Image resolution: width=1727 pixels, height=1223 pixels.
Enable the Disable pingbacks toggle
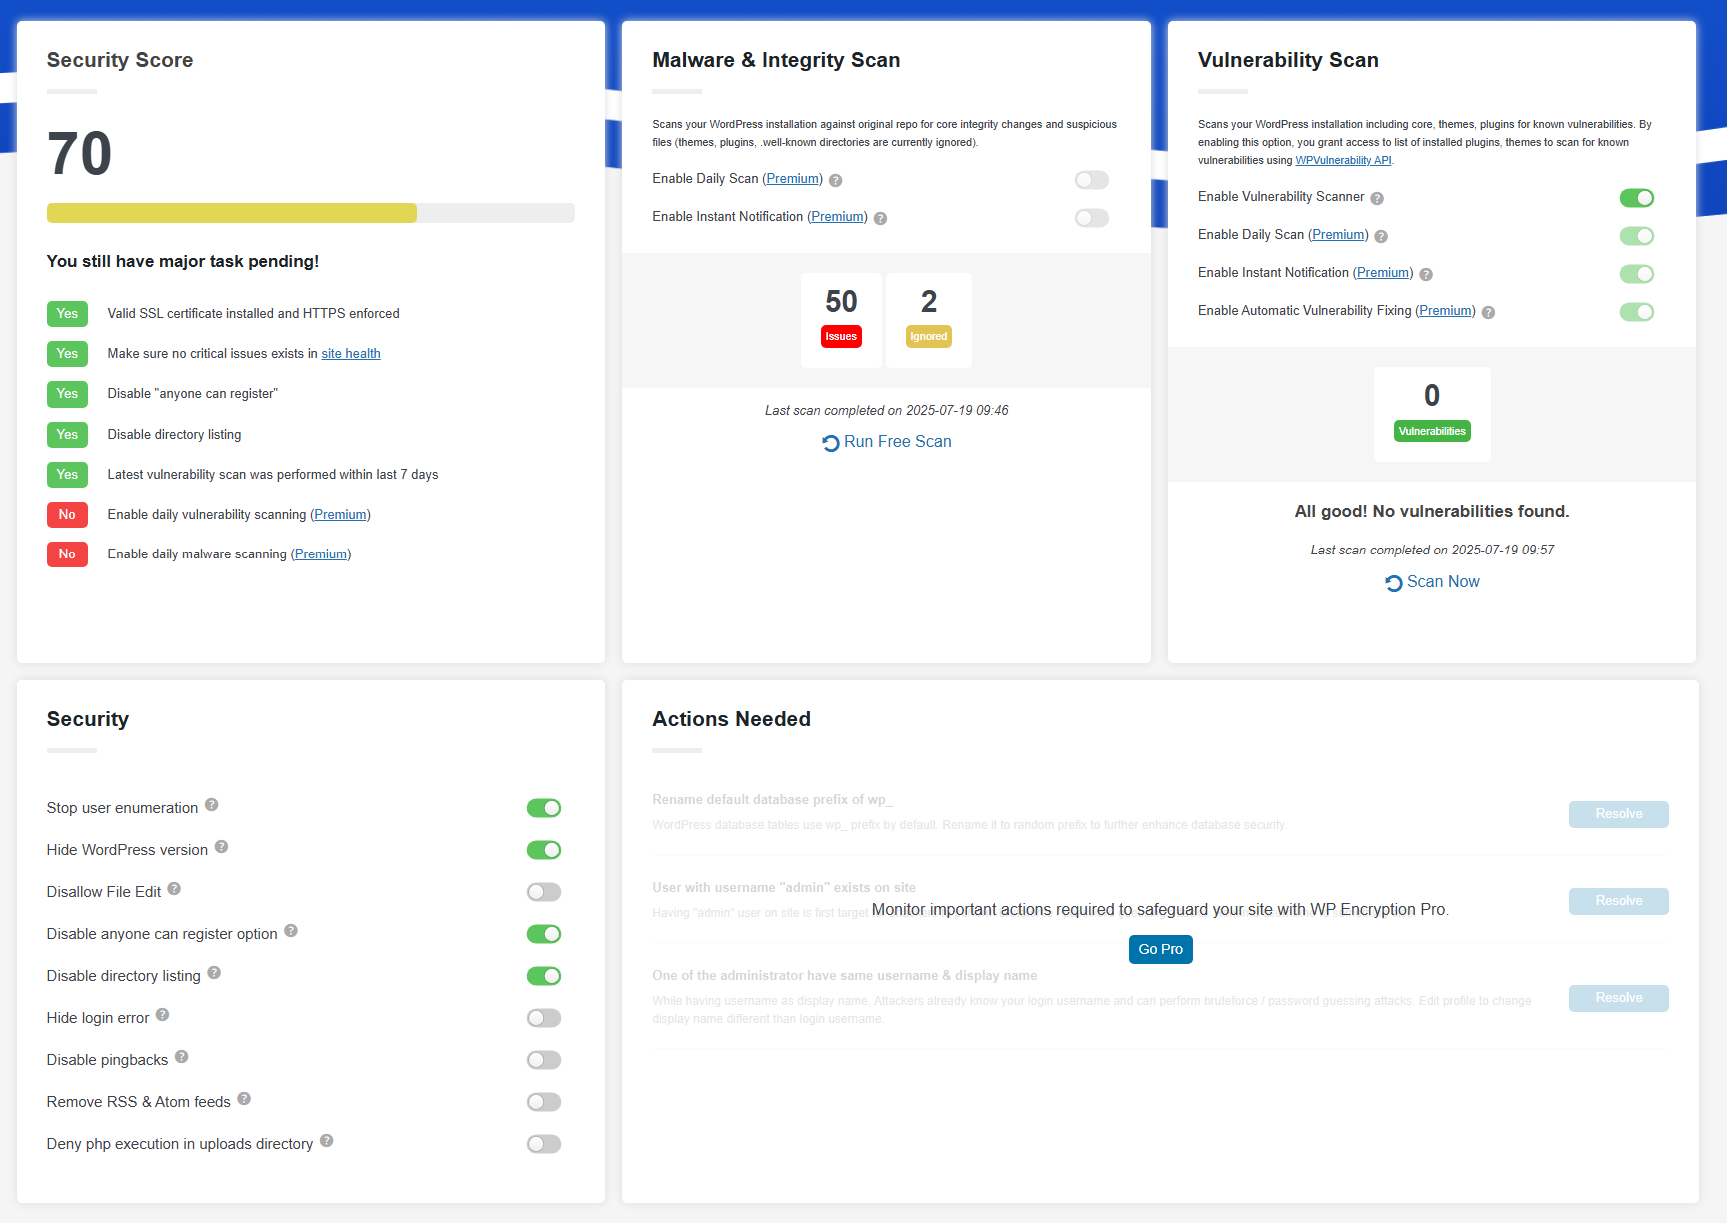coord(544,1060)
